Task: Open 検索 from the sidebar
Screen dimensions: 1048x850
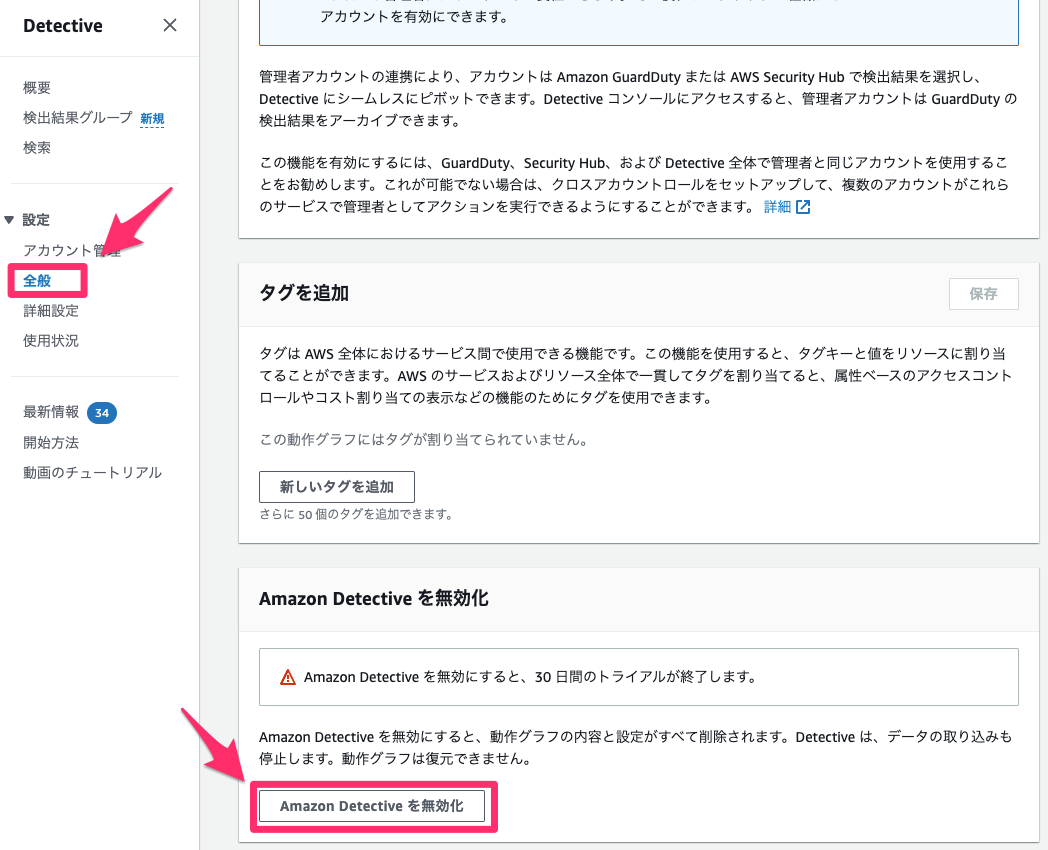Action: click(x=36, y=147)
